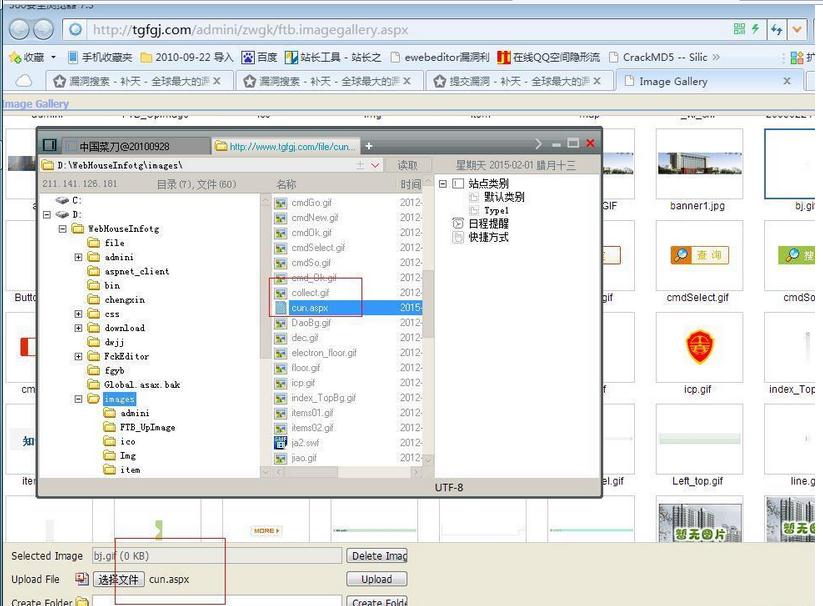Expand the download folder

click(x=78, y=328)
